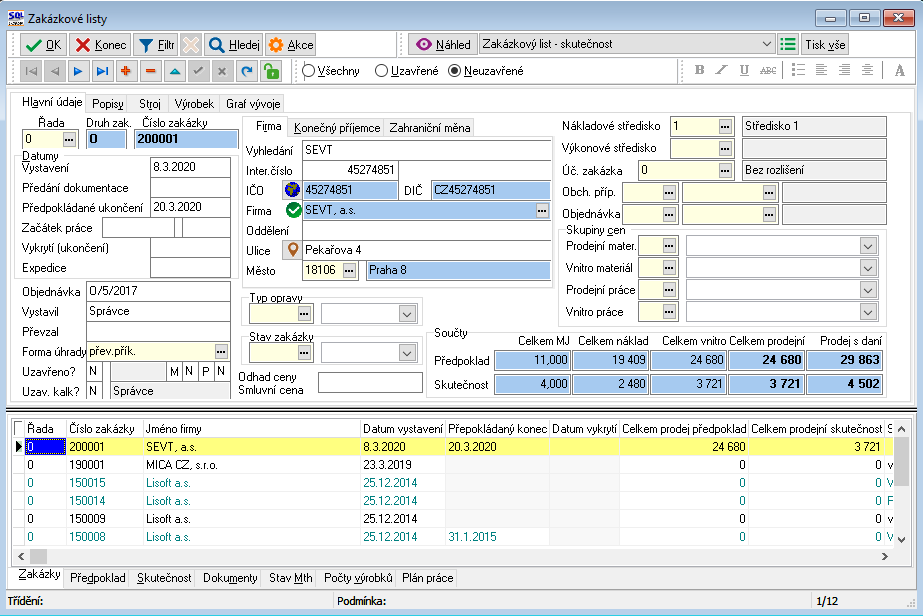Screen dimensions: 923x616
Task: Add a new record with plus icon
Action: click(126, 71)
